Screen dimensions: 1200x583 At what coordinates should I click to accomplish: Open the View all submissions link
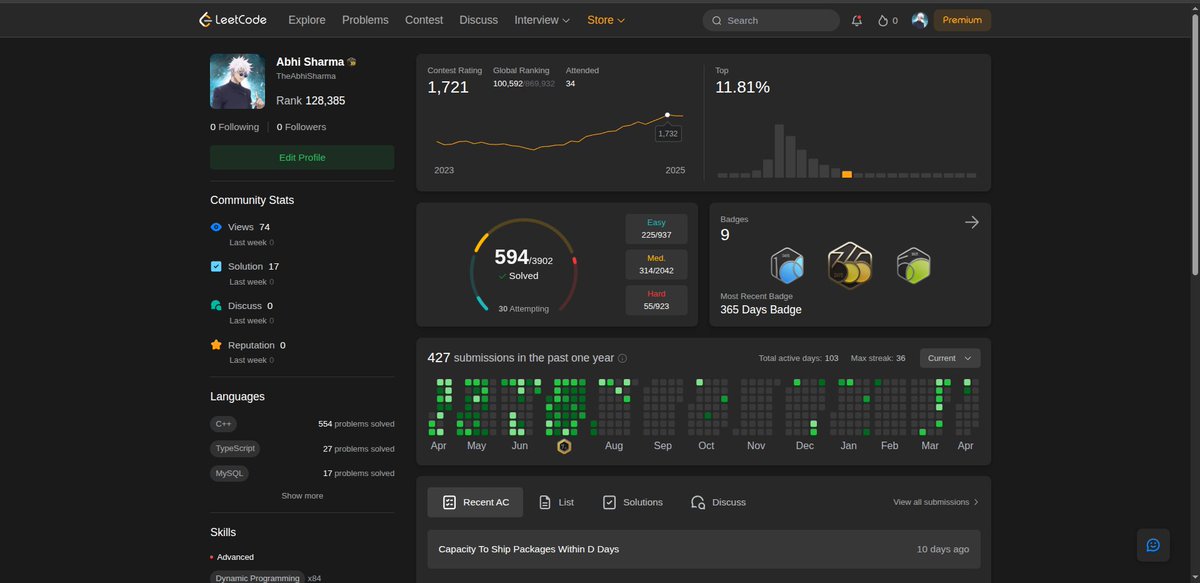(936, 502)
